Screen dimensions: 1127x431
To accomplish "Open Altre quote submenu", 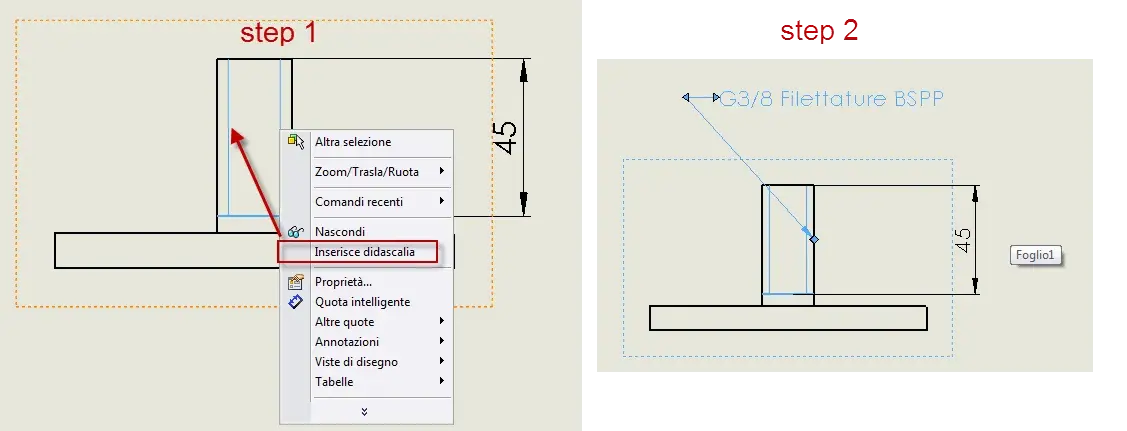I will [x=367, y=322].
